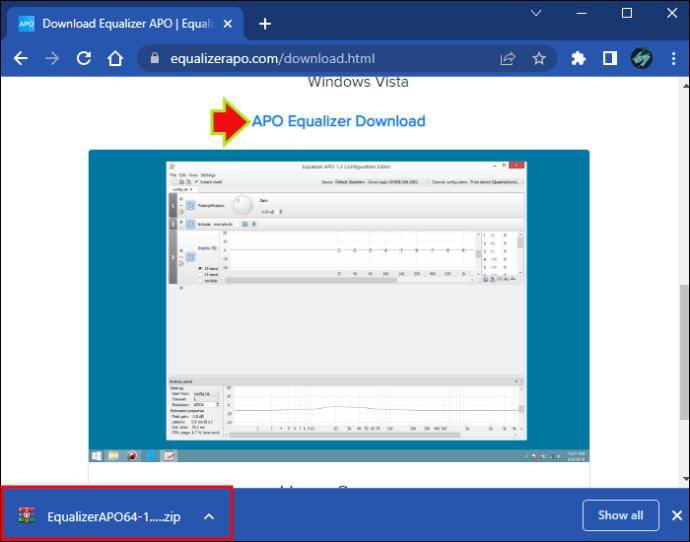
Task: Click the APO Equalizer Download link
Action: 338,121
